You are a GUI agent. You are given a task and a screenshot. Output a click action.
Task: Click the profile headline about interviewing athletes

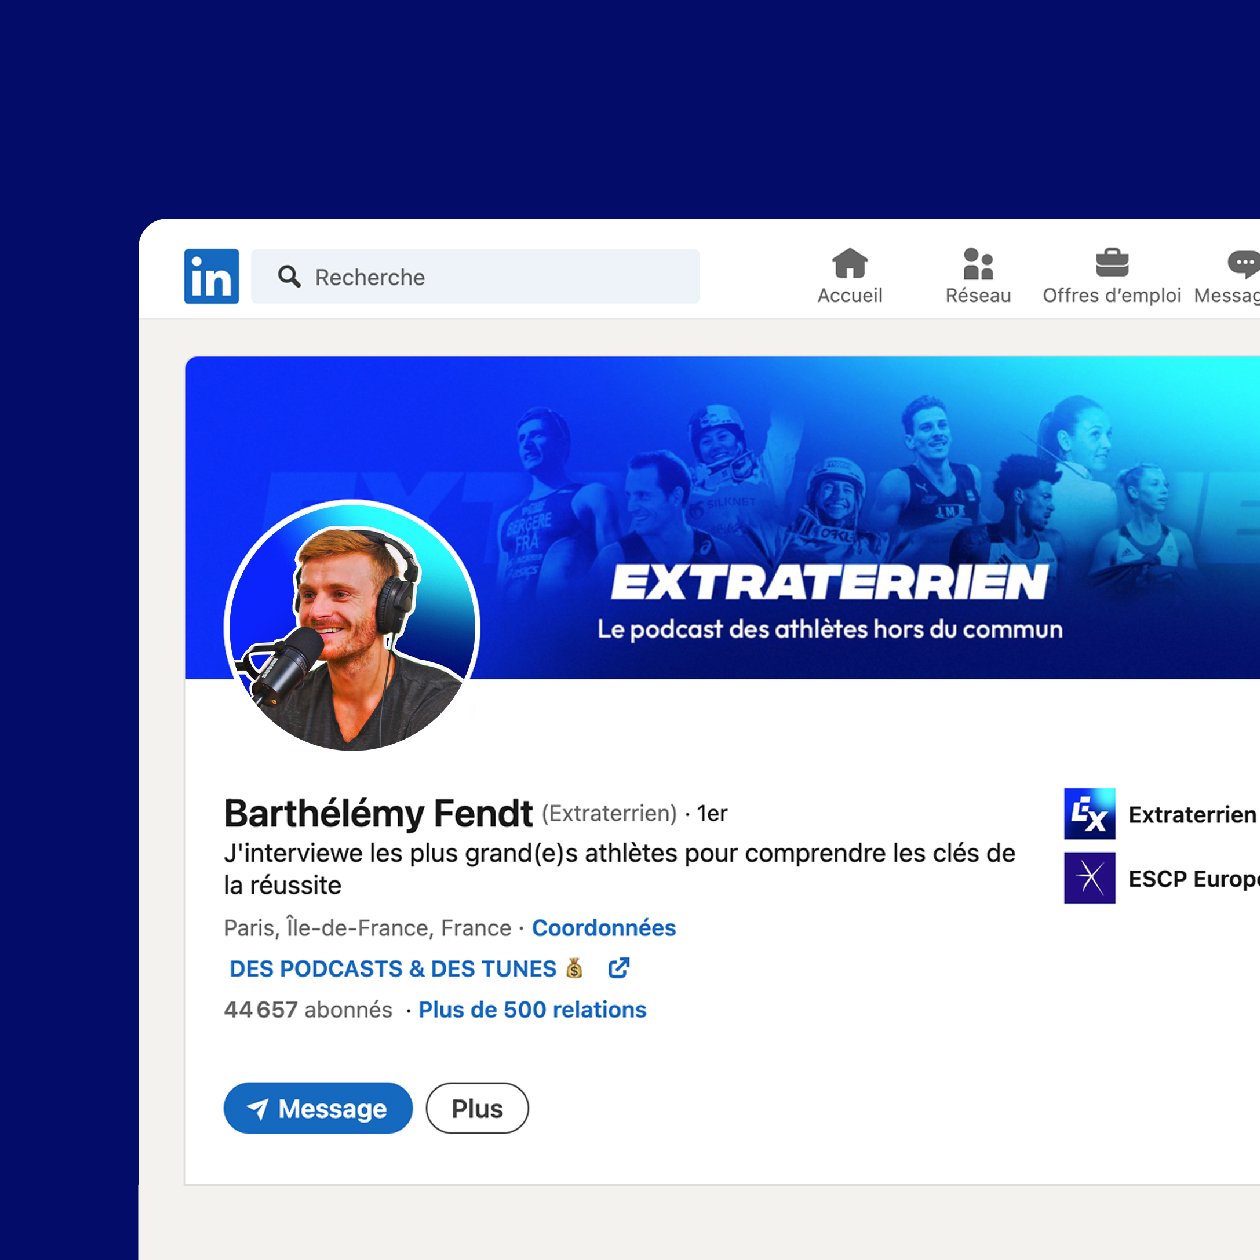coord(619,869)
